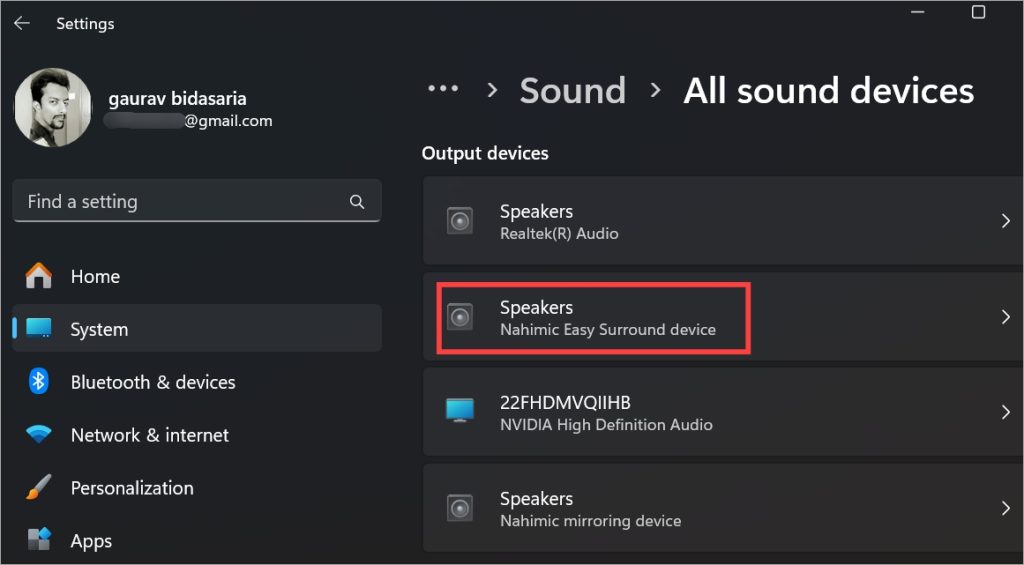The height and width of the screenshot is (565, 1024).
Task: Open Nahimic mirroring device chevron arrow
Action: [x=1005, y=508]
